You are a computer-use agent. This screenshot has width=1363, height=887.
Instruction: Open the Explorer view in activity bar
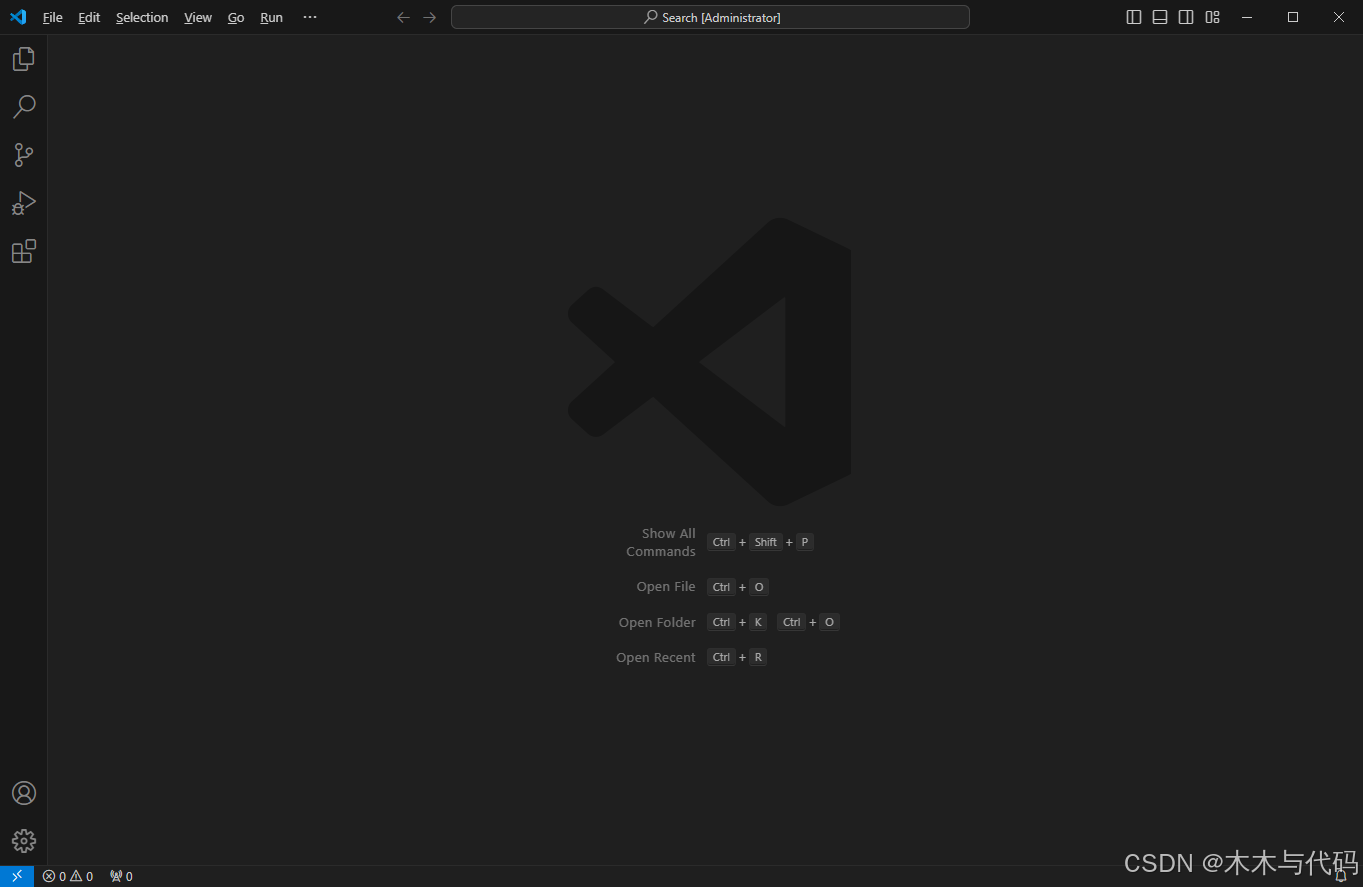pos(24,59)
